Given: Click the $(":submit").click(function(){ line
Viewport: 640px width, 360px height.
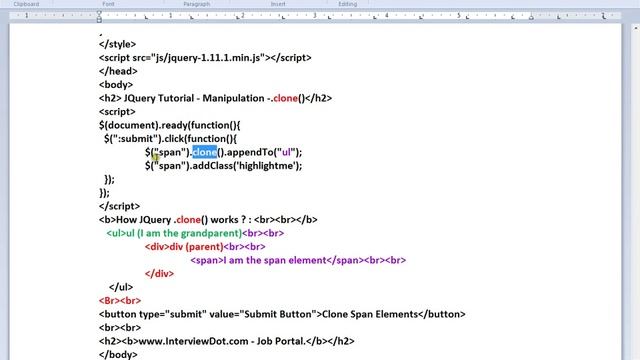Looking at the screenshot, I should 170,138.
